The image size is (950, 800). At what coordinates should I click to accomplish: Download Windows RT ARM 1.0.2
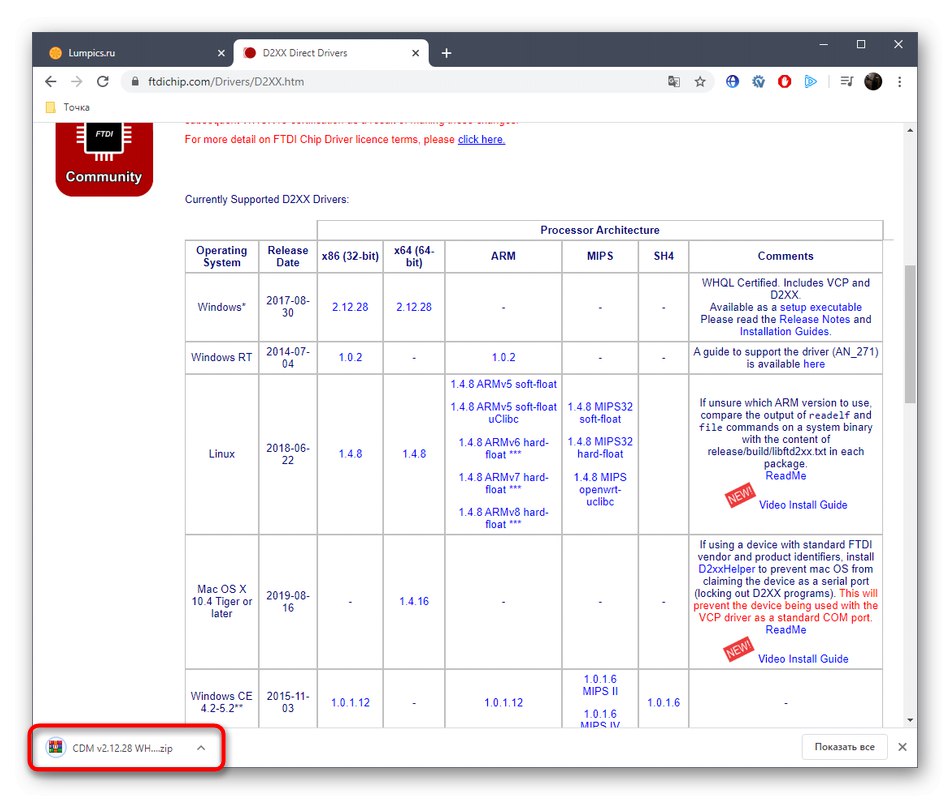click(503, 358)
